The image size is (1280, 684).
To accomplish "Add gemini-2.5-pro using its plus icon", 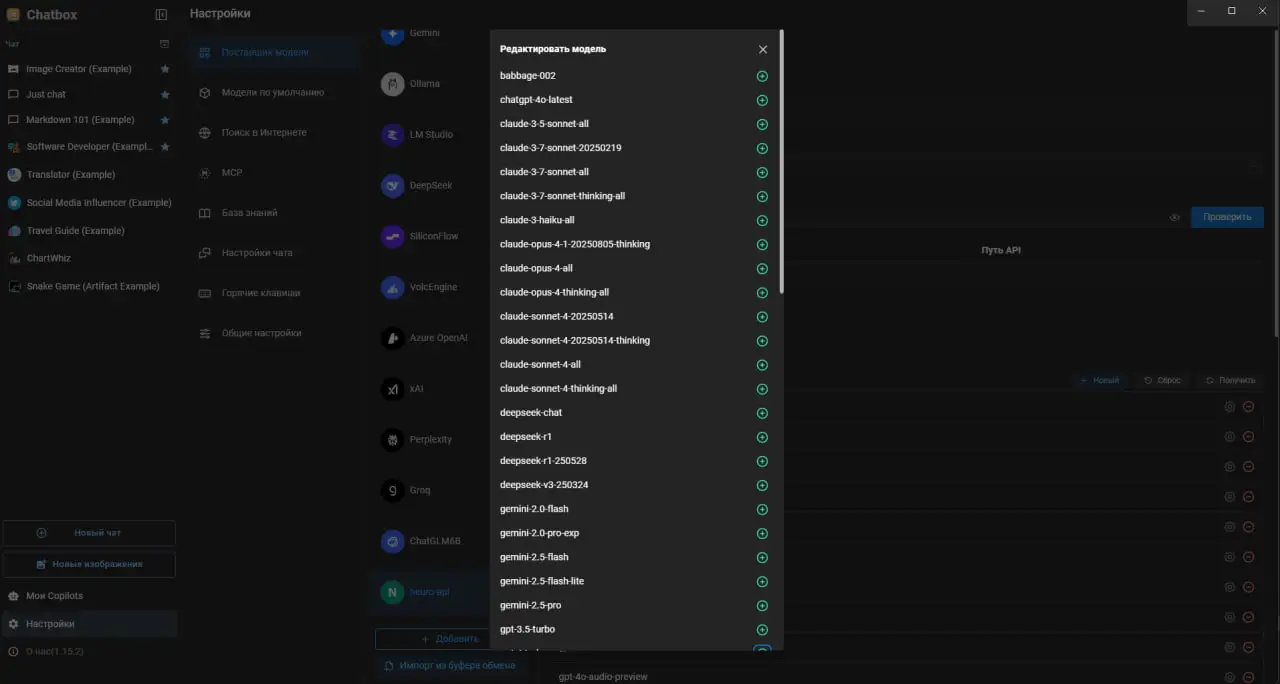I will pos(762,606).
